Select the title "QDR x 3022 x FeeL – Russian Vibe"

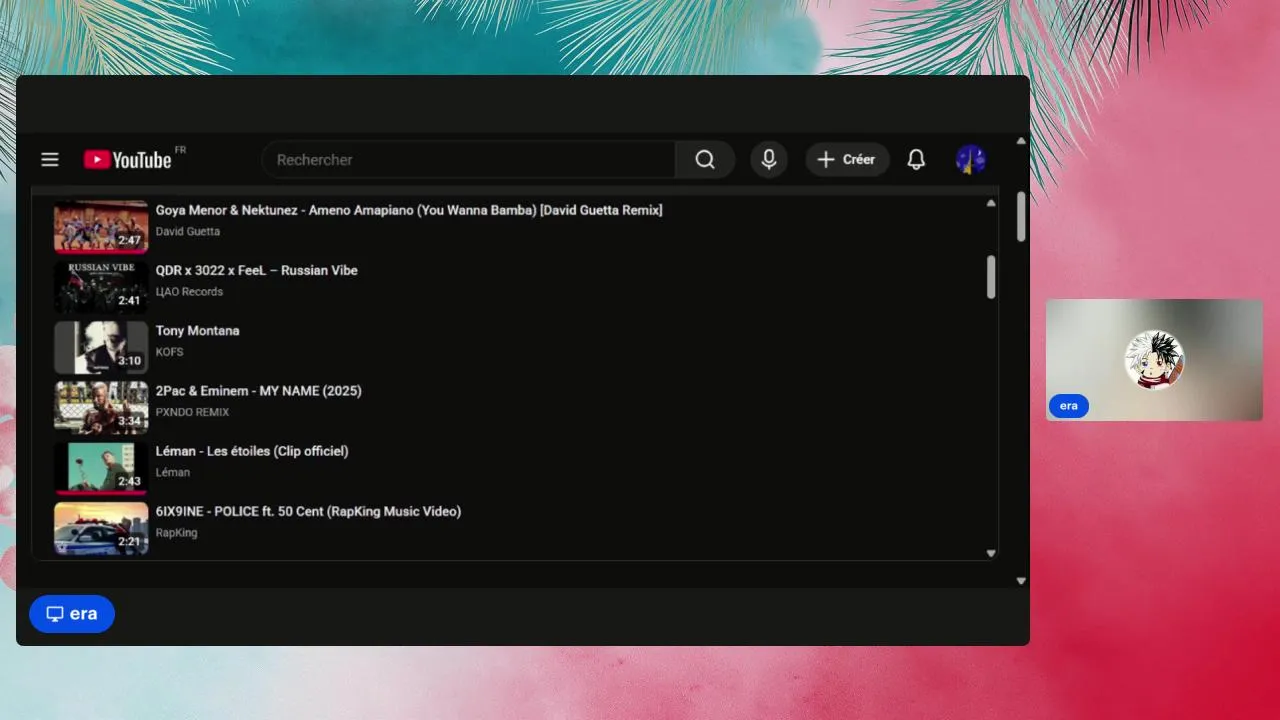click(x=256, y=270)
